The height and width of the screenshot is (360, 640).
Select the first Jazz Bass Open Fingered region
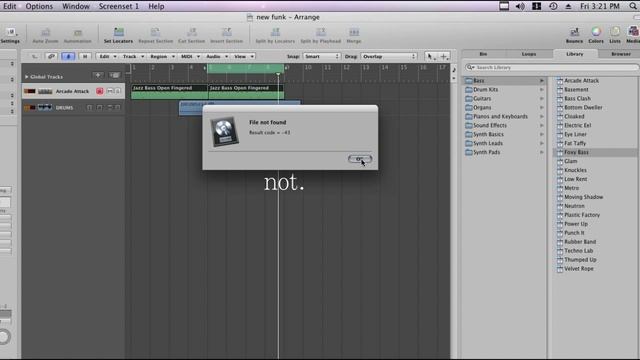[x=170, y=92]
